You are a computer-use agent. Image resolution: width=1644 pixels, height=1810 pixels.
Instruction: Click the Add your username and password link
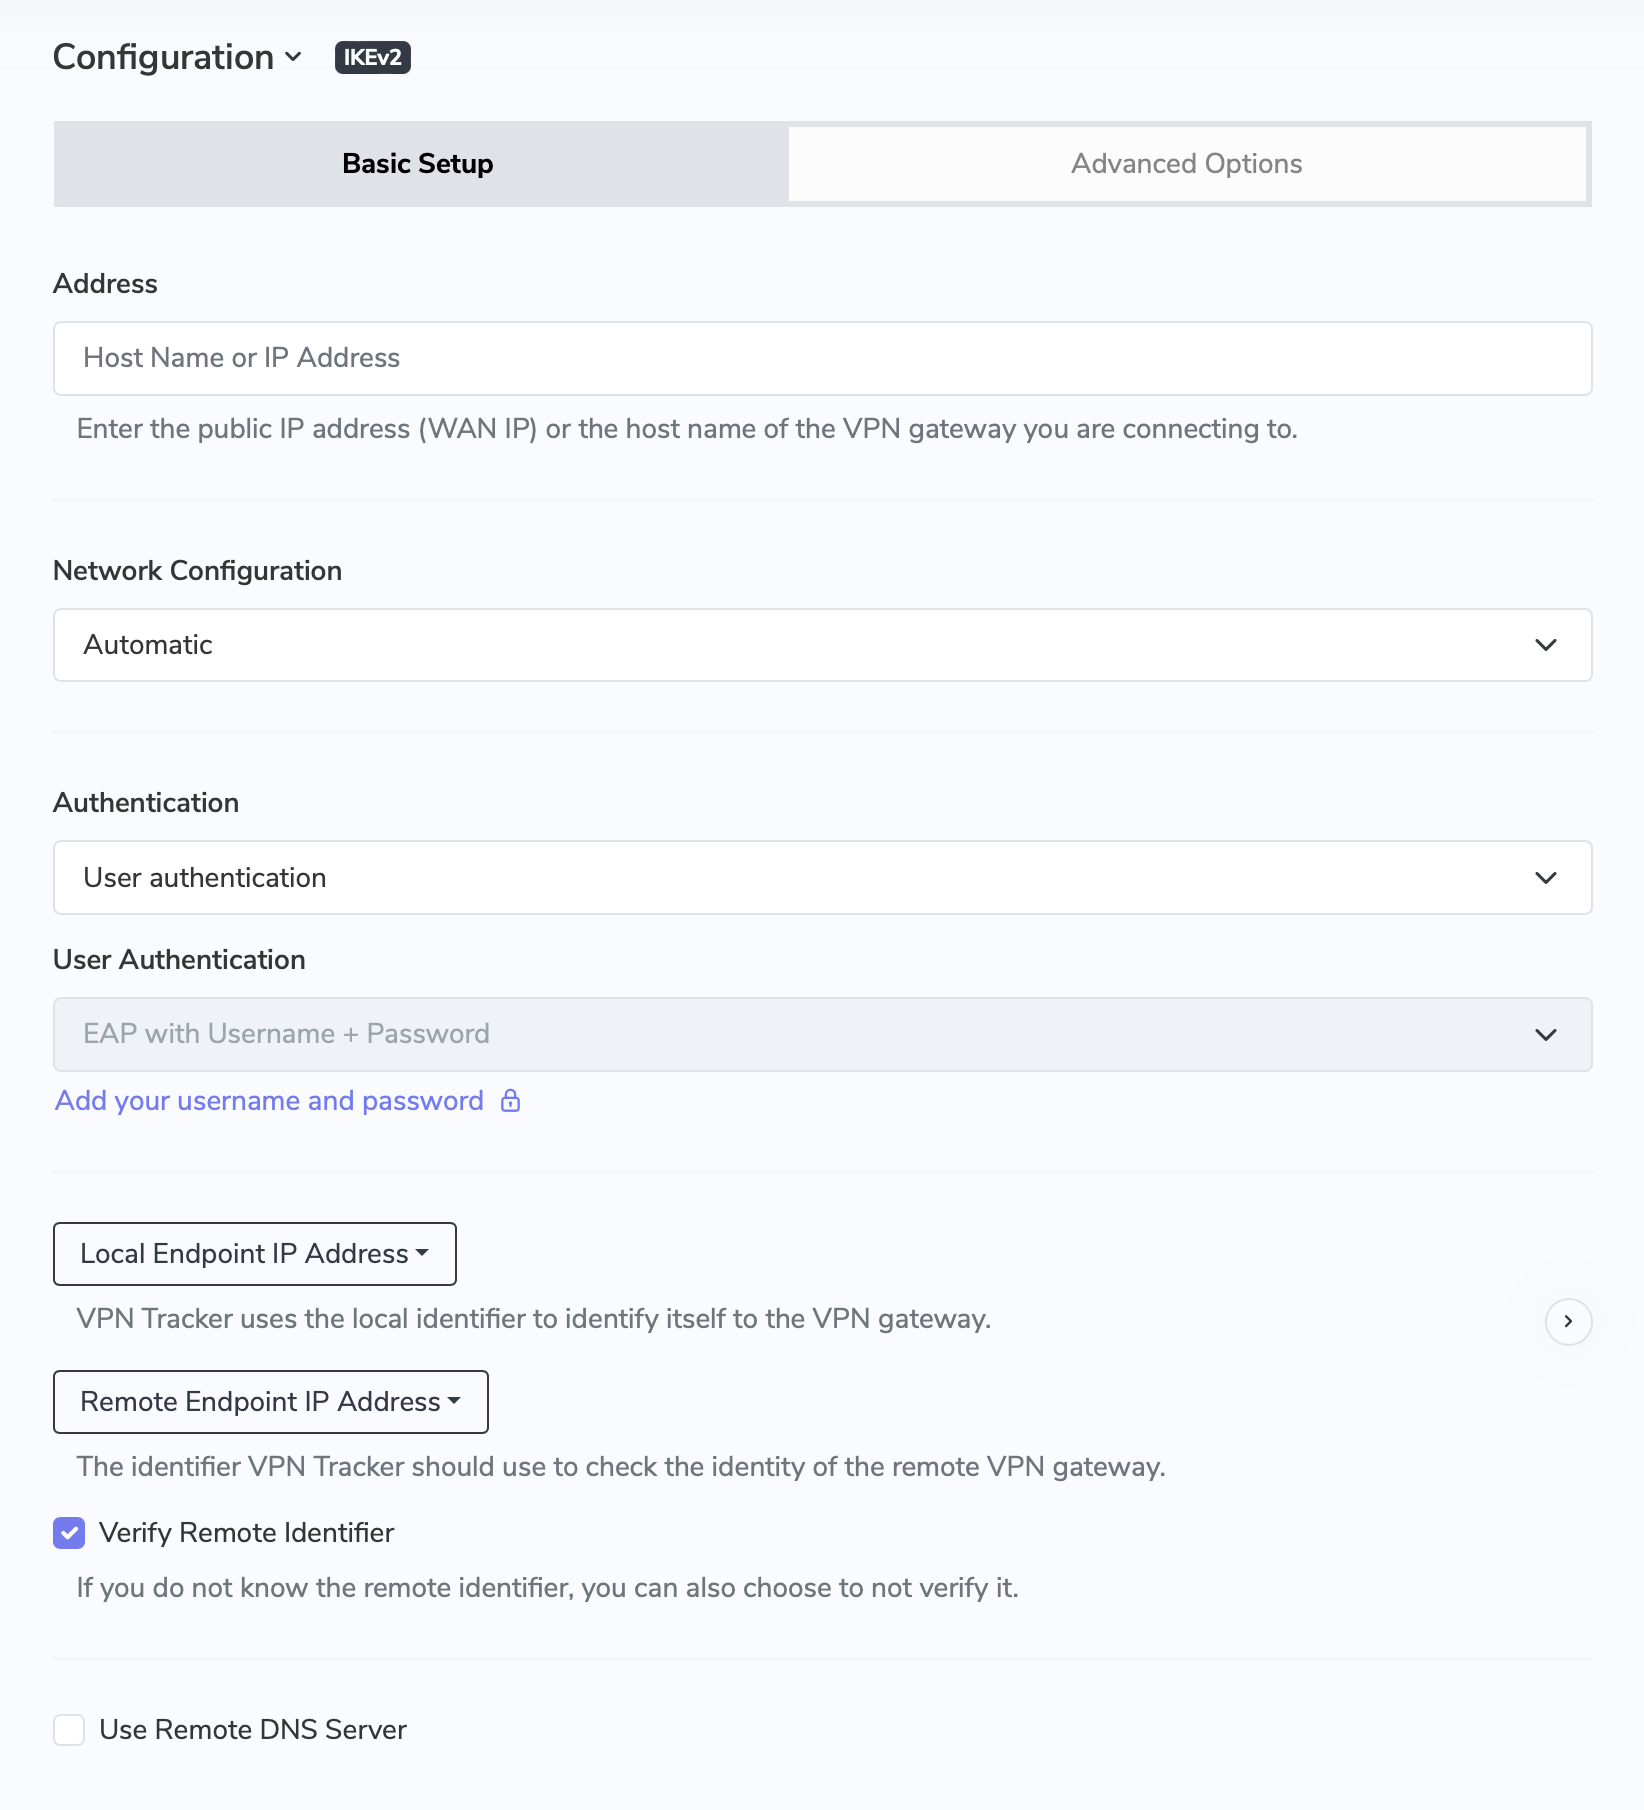pos(267,1100)
